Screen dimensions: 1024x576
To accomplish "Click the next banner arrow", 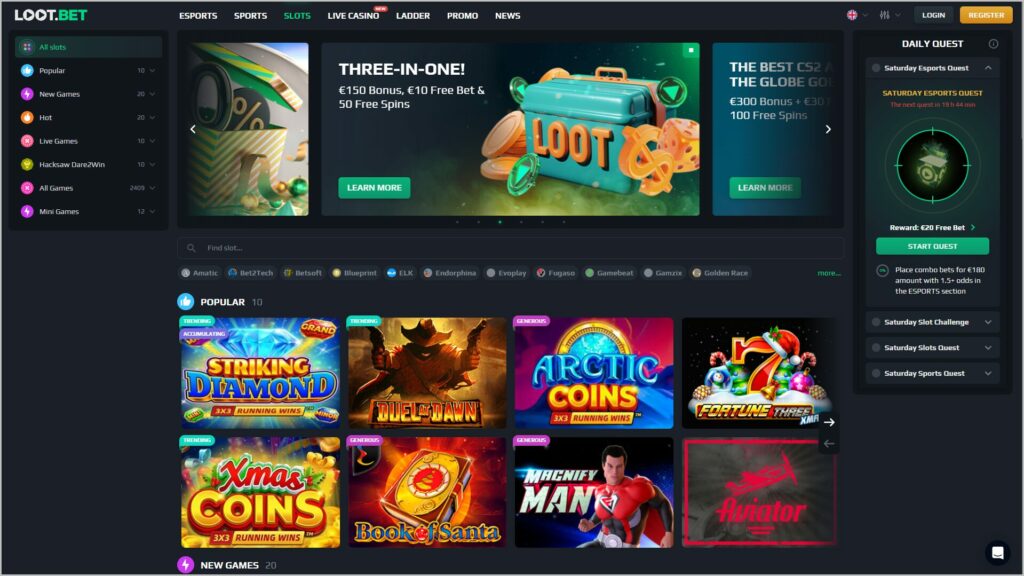I will tap(828, 129).
